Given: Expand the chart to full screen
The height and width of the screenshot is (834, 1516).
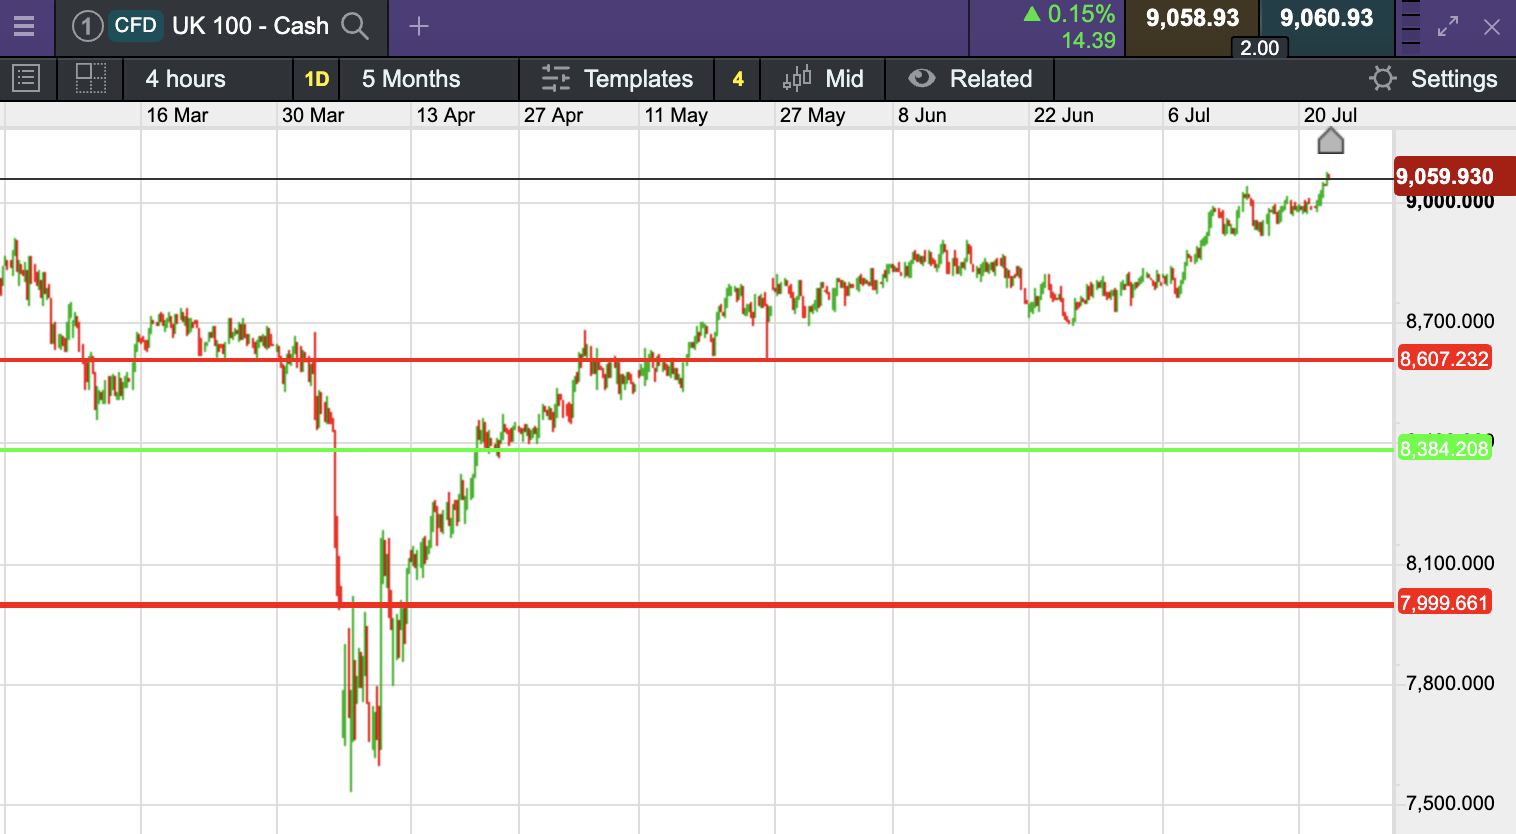Looking at the screenshot, I should point(1448,27).
